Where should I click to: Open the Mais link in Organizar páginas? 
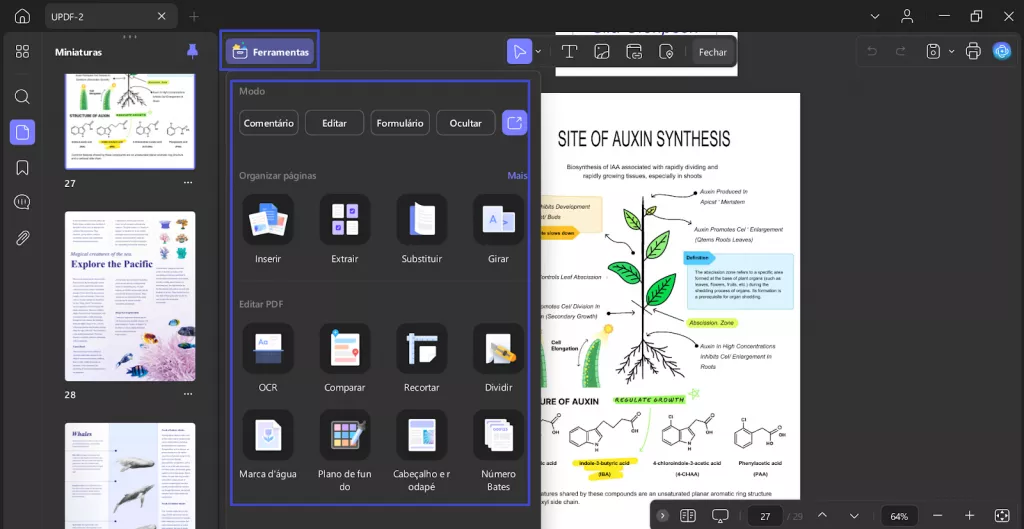point(517,176)
